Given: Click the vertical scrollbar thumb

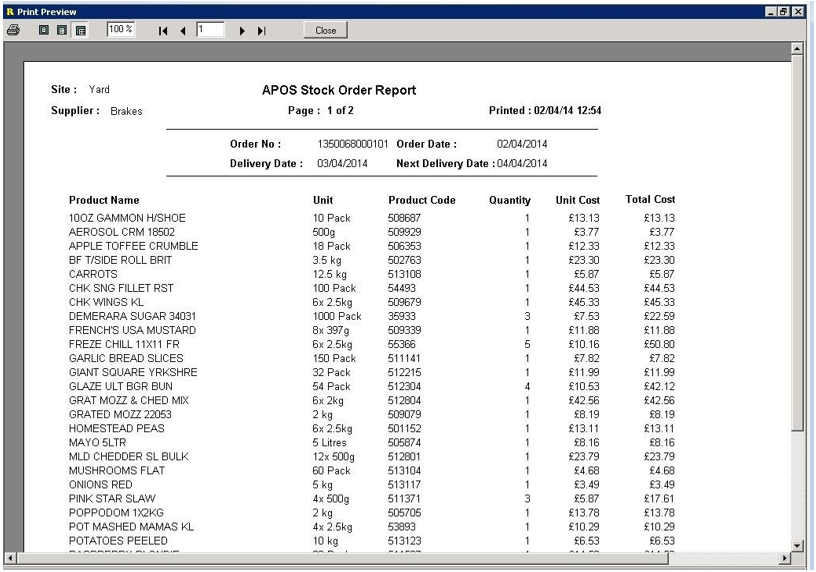Looking at the screenshot, I should point(797,240).
